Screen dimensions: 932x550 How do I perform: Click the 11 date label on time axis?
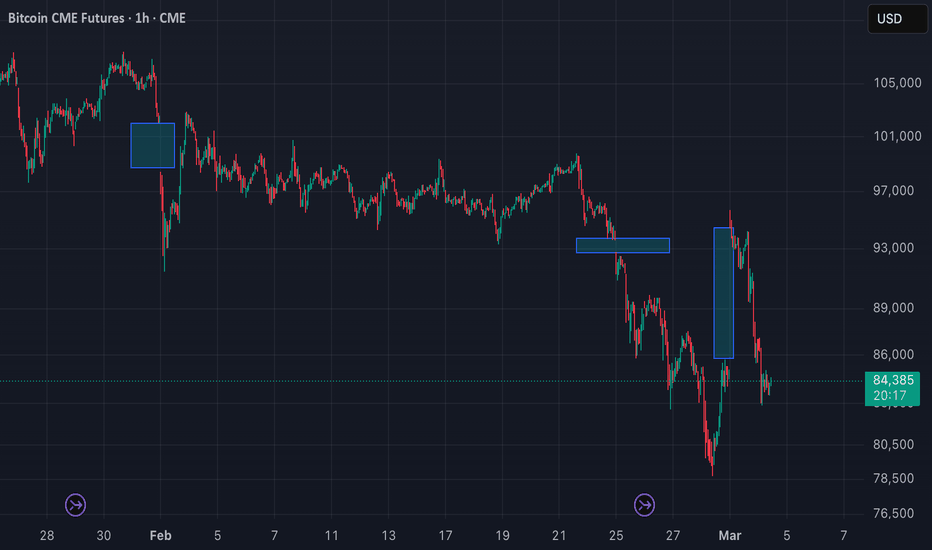(x=331, y=536)
